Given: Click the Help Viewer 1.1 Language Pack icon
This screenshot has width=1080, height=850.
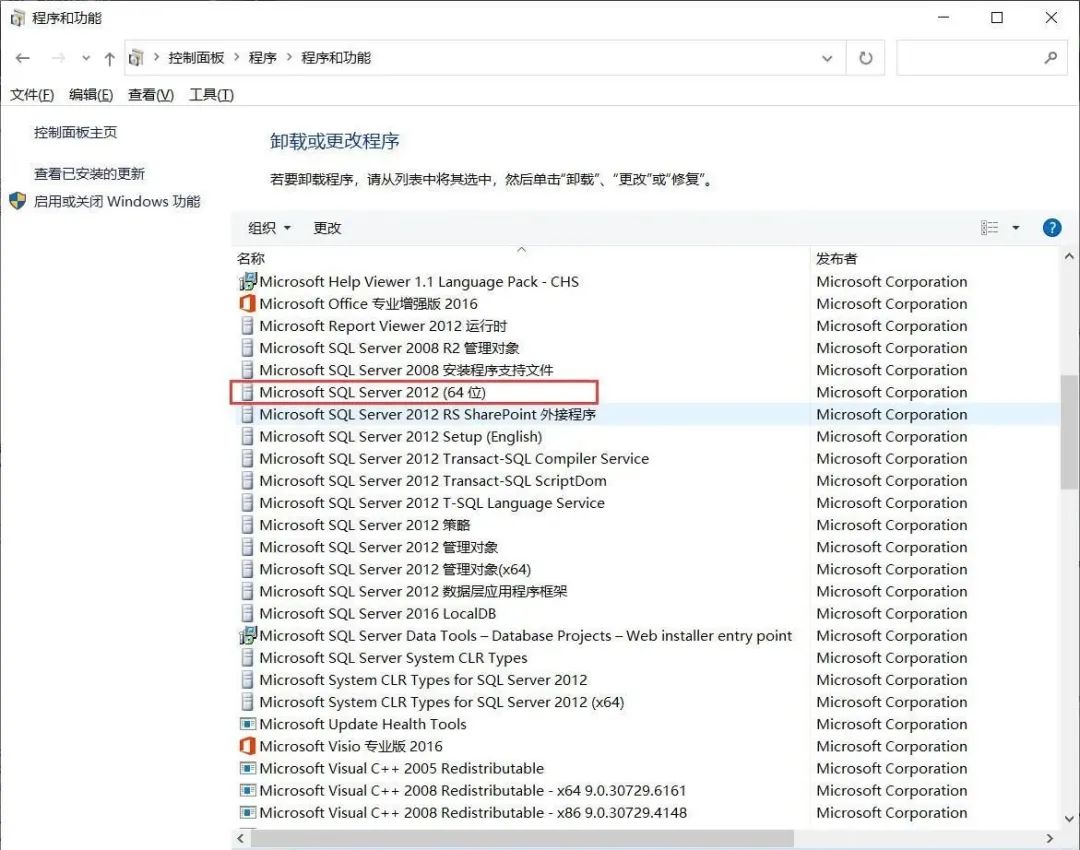Looking at the screenshot, I should coord(247,282).
